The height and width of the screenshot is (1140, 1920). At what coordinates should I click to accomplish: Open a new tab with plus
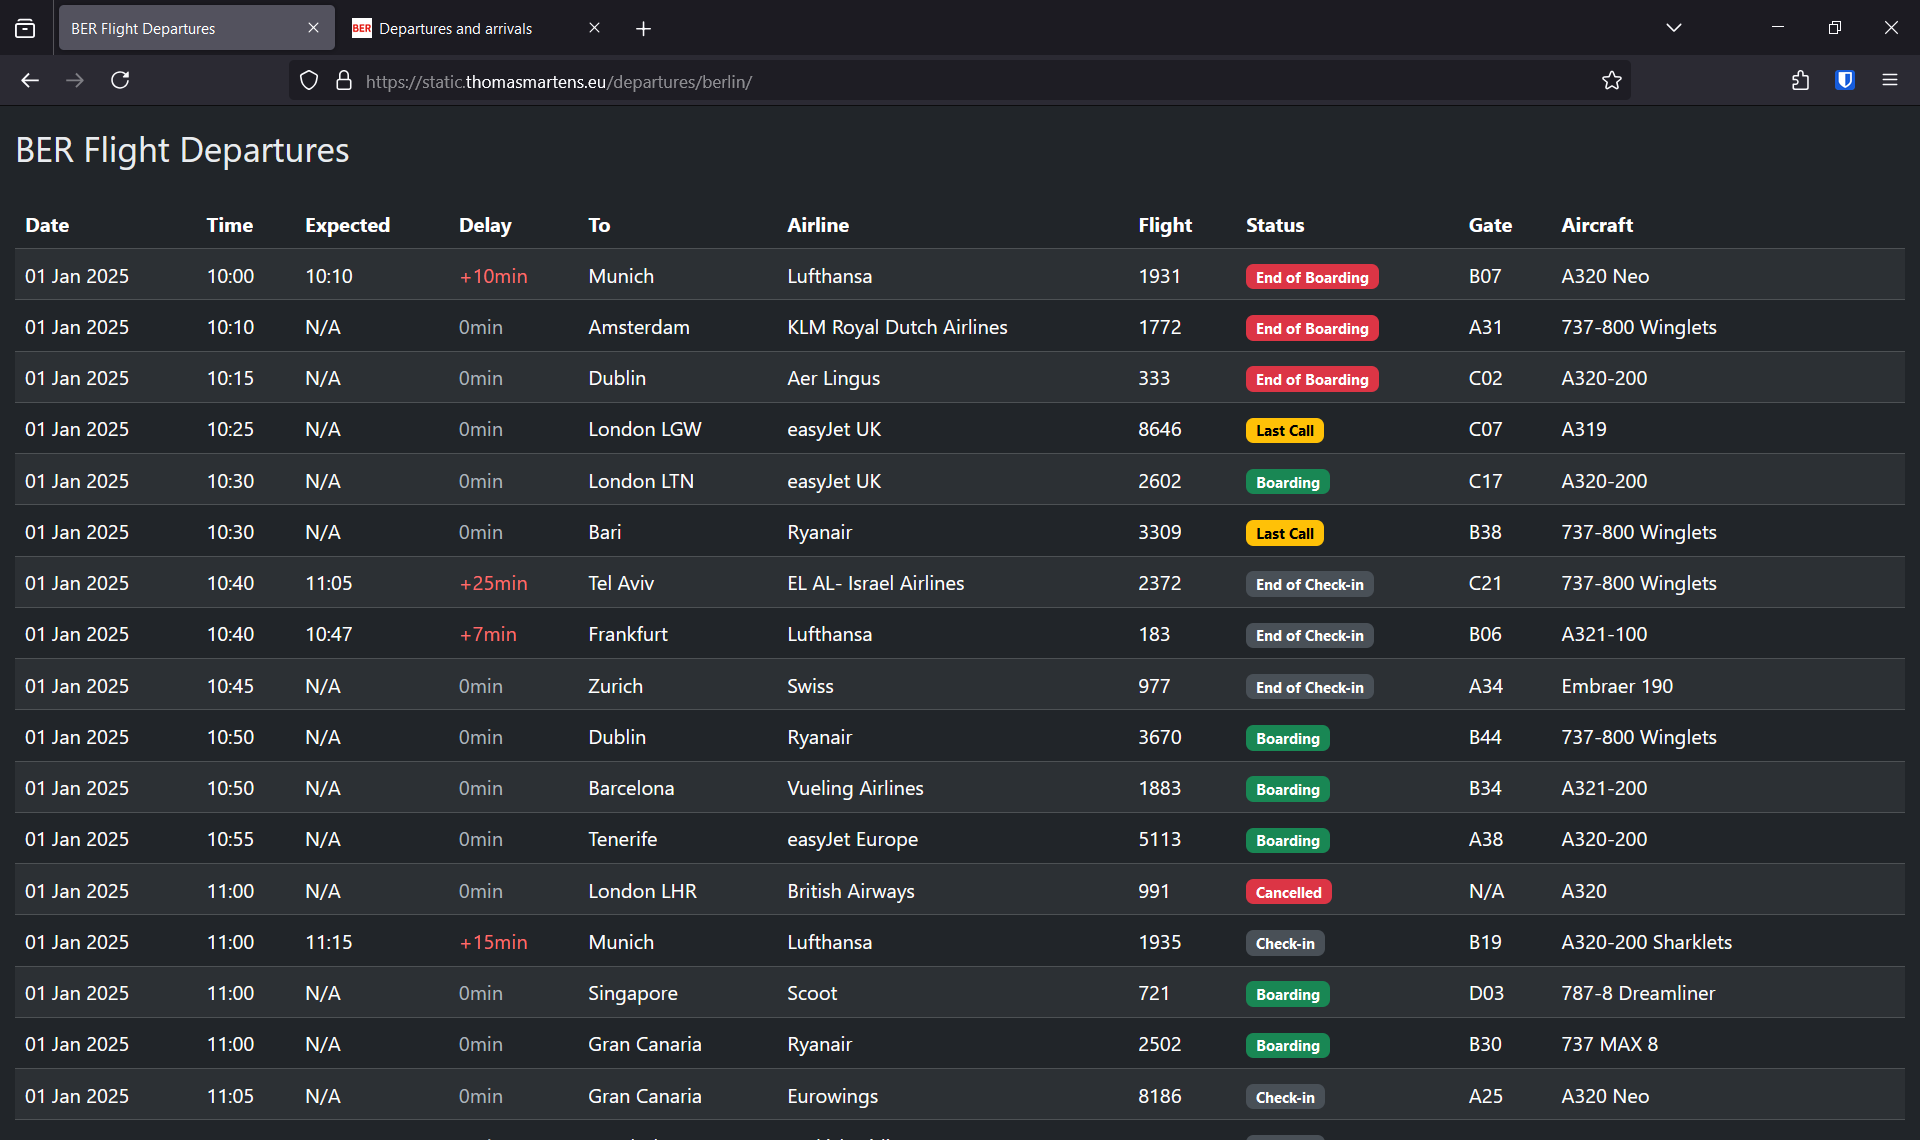click(x=643, y=28)
